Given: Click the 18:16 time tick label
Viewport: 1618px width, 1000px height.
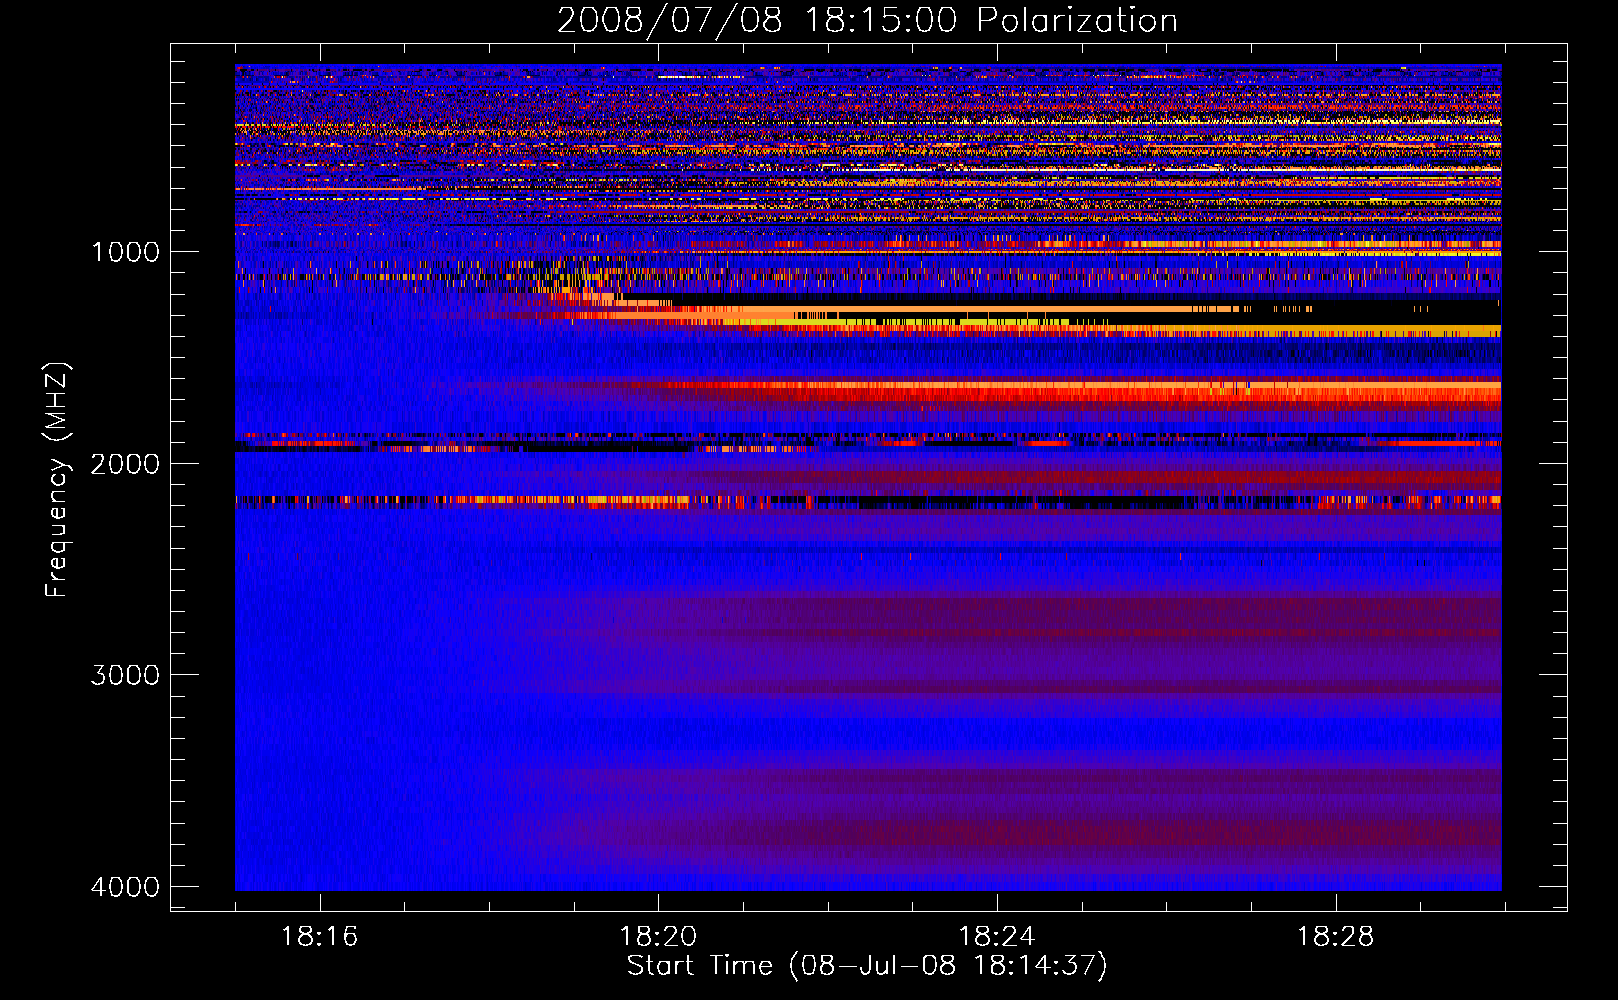Looking at the screenshot, I should pos(319,937).
